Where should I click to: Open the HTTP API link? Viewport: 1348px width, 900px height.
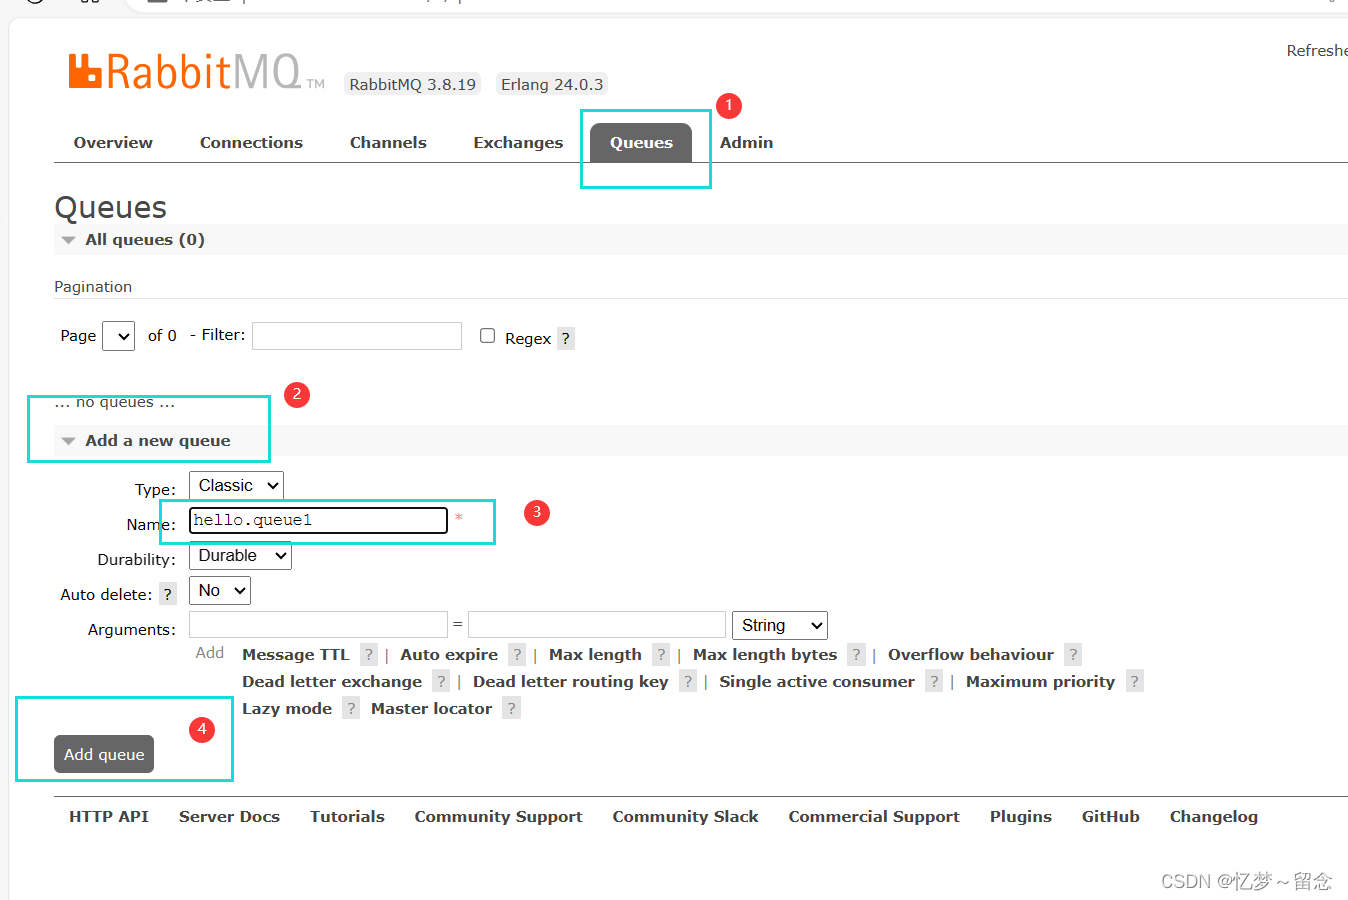[x=108, y=816]
